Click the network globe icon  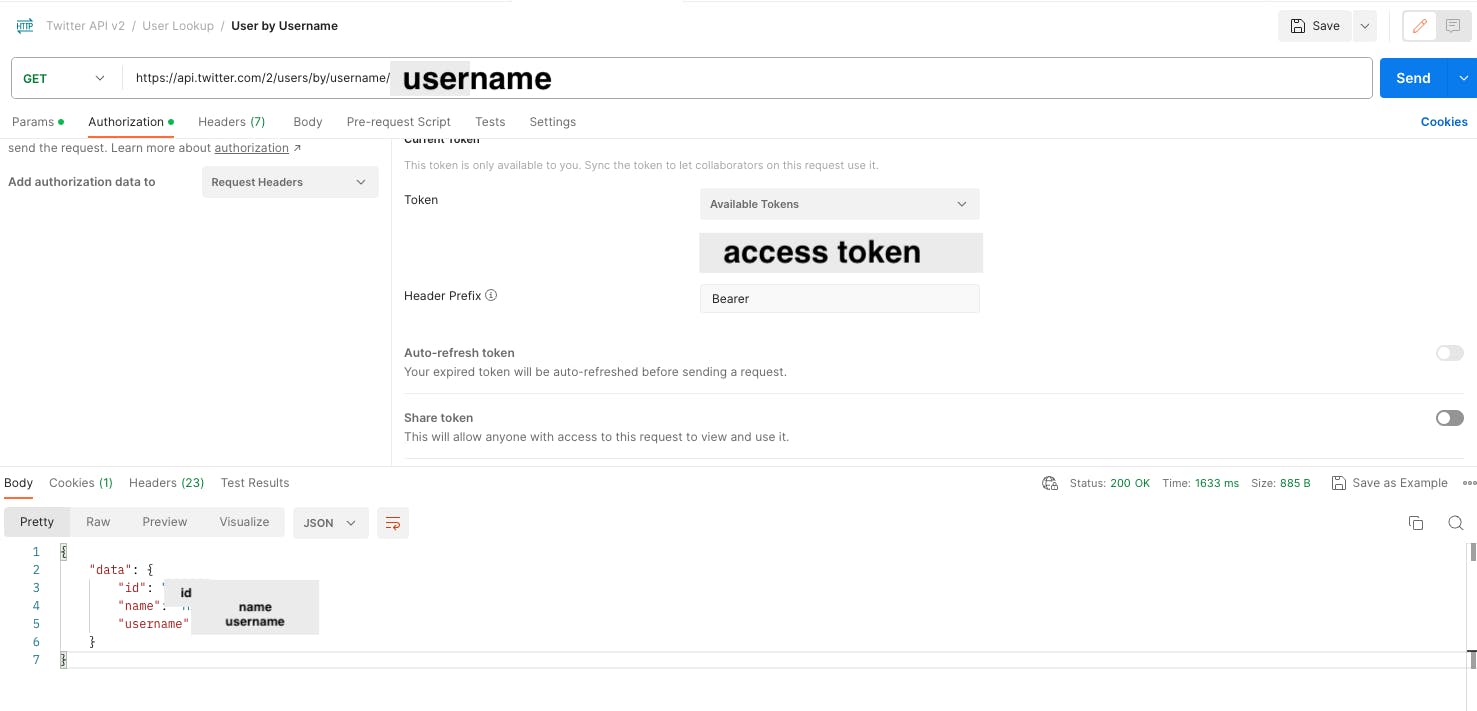pos(1050,483)
